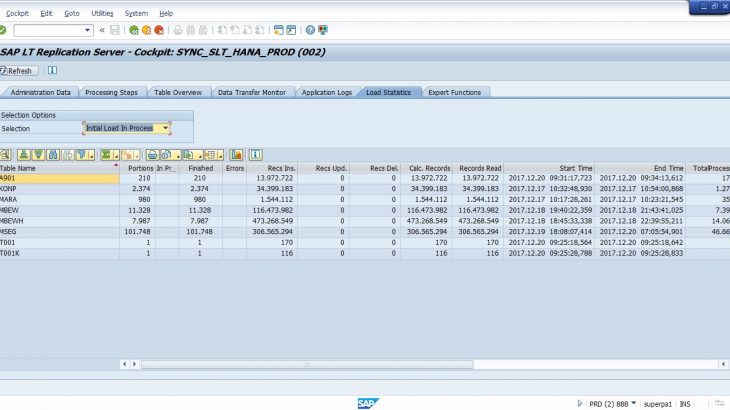Select the MSEG table row cell

pos(60,232)
